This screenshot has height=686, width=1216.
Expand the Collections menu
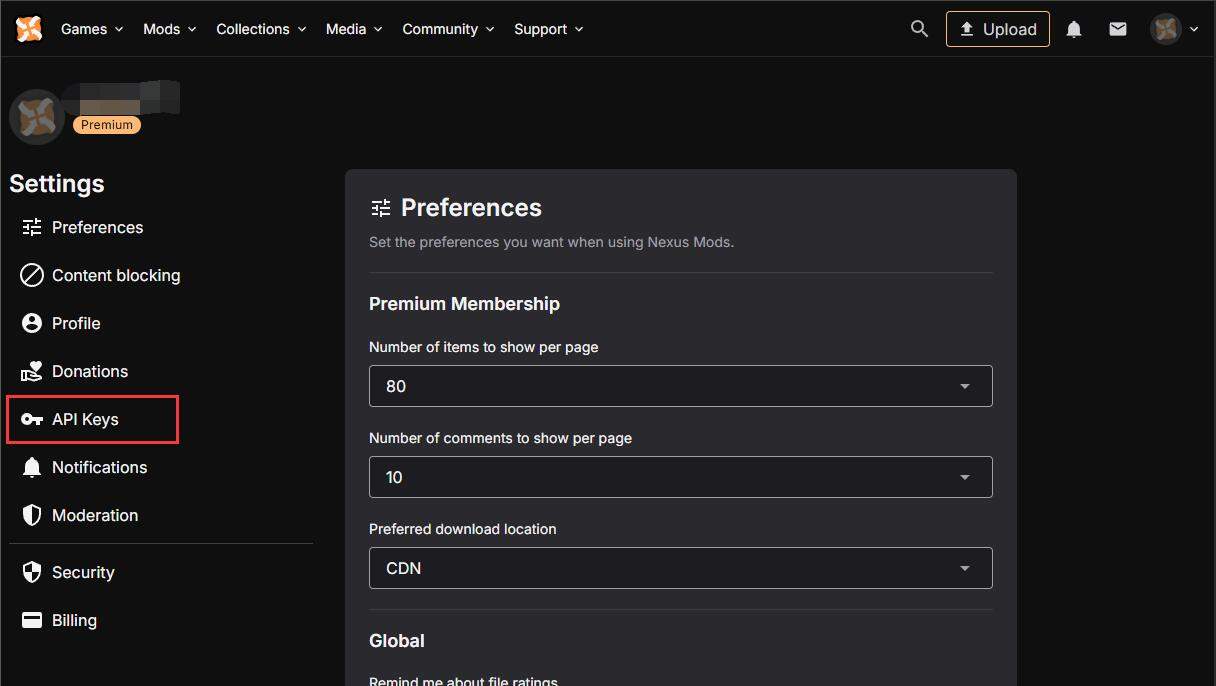click(x=260, y=29)
